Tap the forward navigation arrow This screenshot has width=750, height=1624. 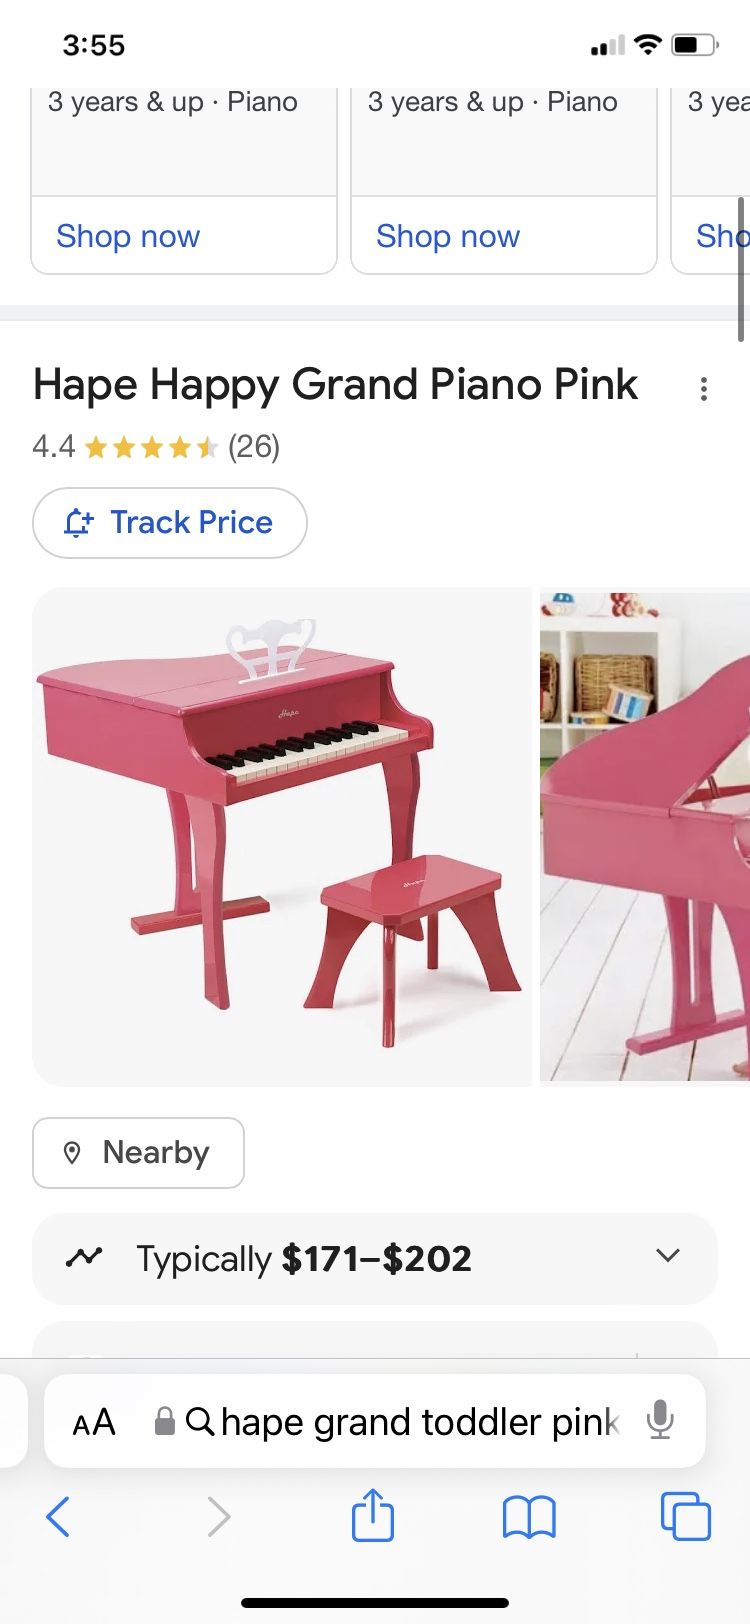coord(218,1517)
